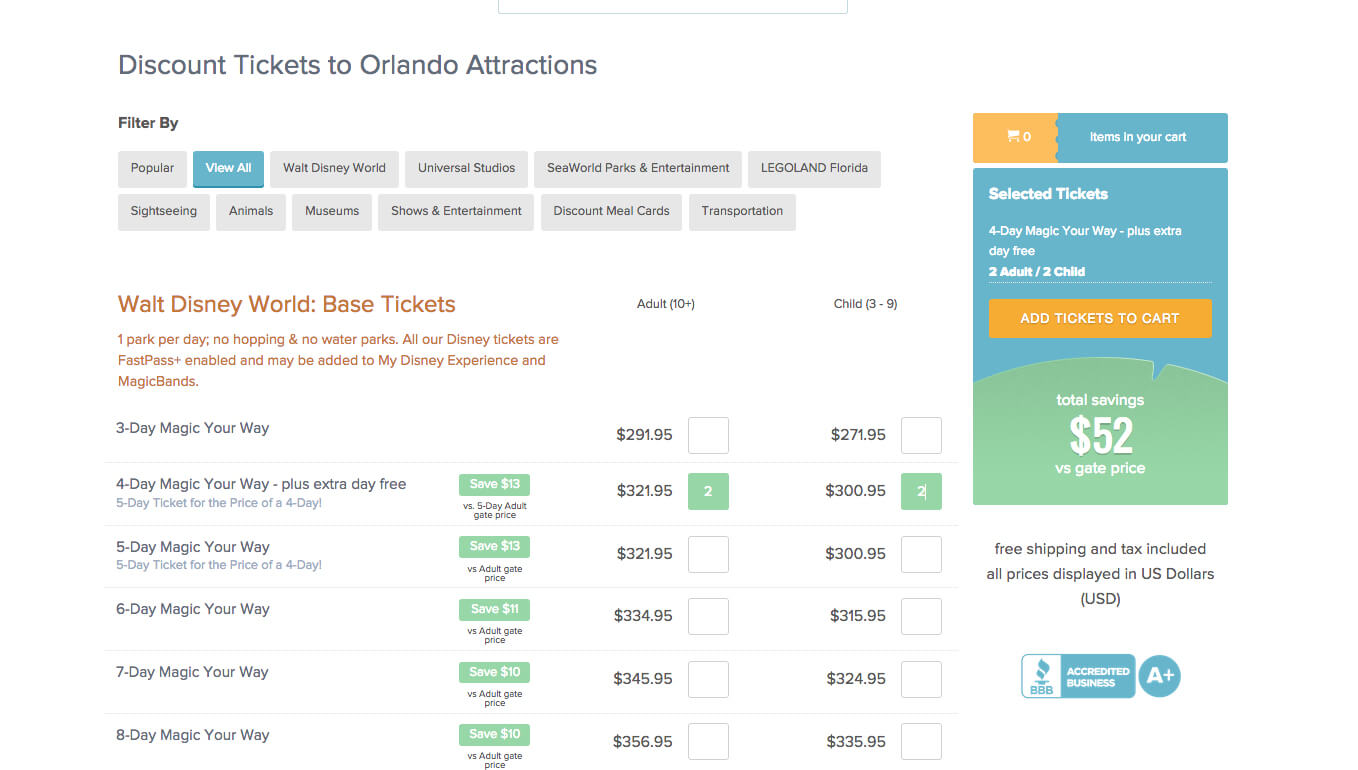Image resolution: width=1358 pixels, height=770 pixels.
Task: Click the $345.95 adult price
Action: pyautogui.click(x=643, y=679)
